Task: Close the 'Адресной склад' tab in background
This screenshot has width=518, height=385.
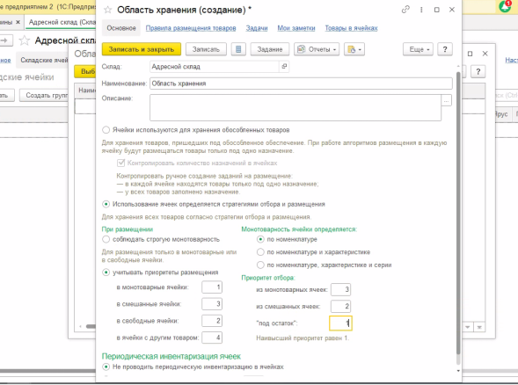Action: pos(18,22)
